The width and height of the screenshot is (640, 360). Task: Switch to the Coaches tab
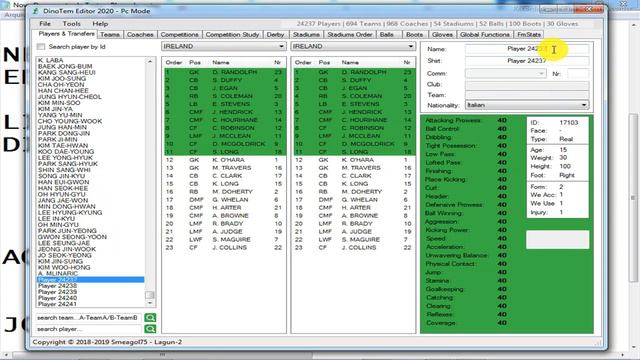tap(140, 35)
